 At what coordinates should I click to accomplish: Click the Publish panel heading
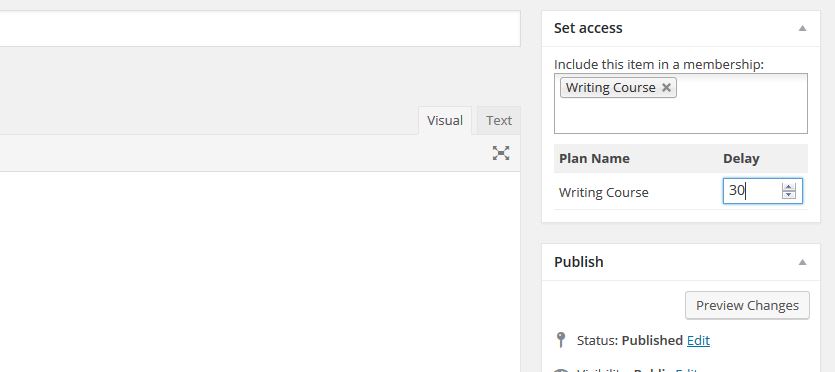click(578, 262)
